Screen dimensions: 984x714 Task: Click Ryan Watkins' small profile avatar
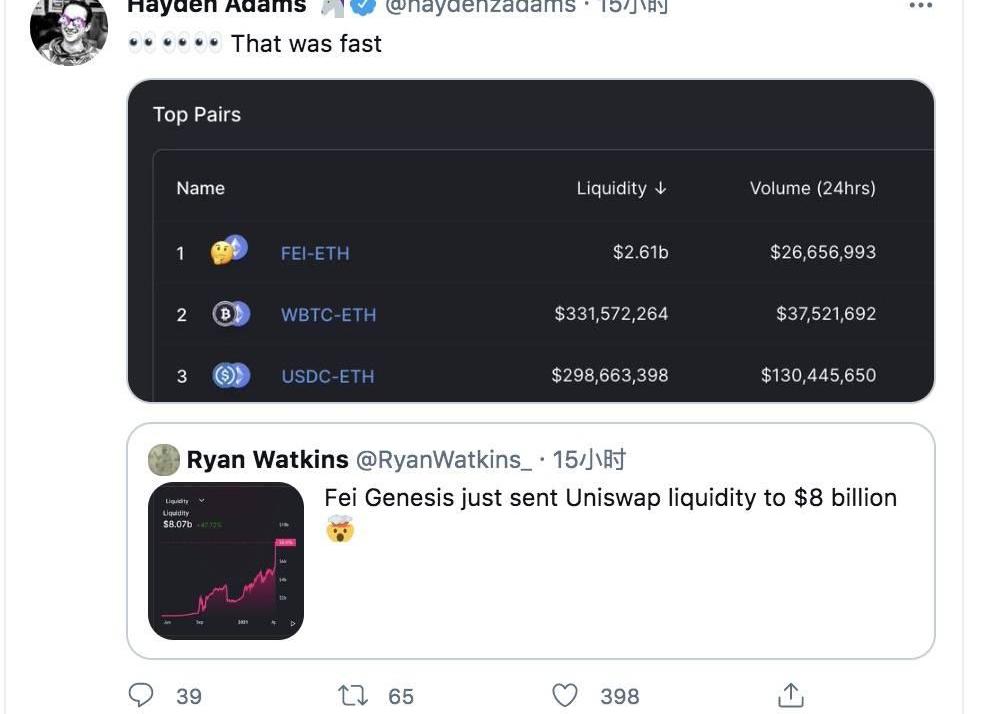pyautogui.click(x=164, y=460)
